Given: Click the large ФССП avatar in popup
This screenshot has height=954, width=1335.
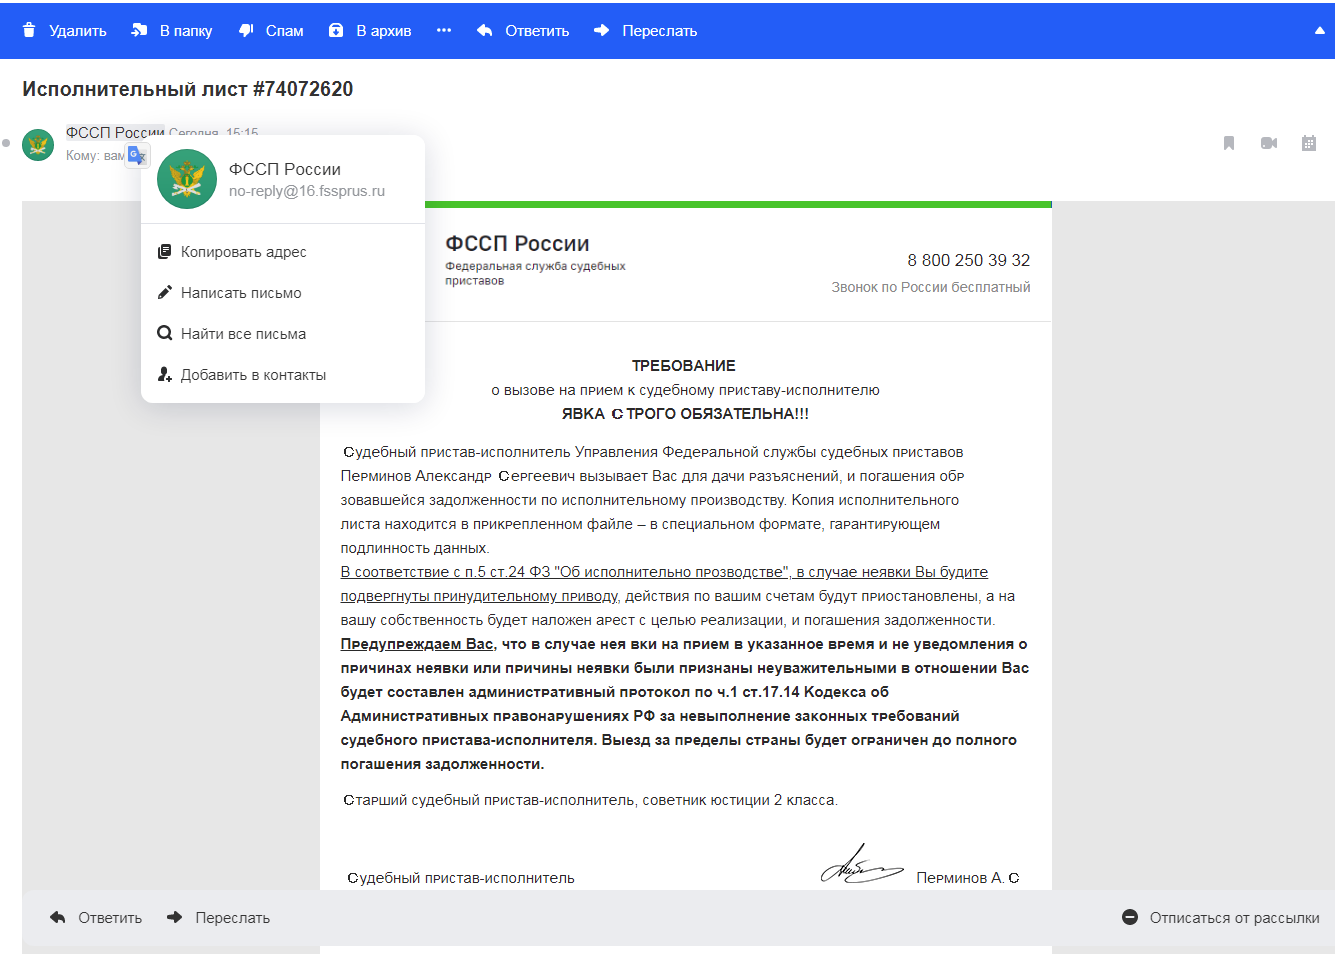Looking at the screenshot, I should point(187,179).
